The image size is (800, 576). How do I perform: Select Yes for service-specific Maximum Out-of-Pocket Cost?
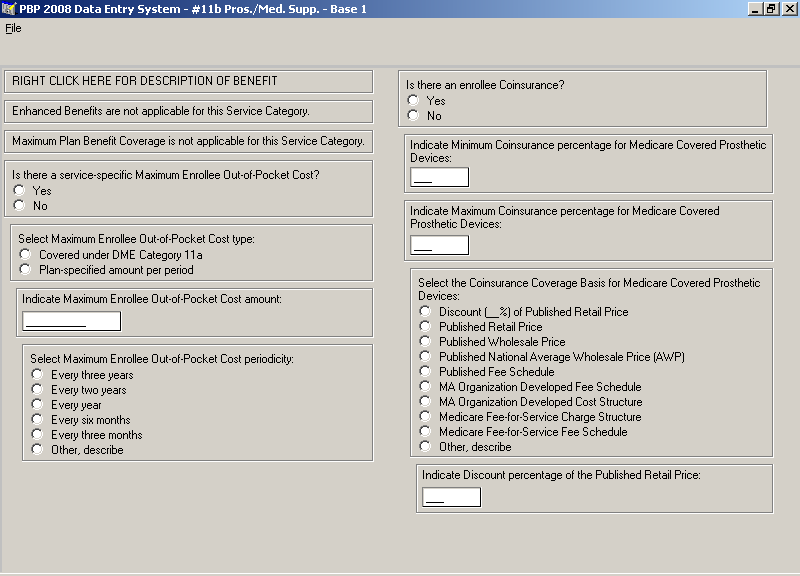tap(20, 191)
